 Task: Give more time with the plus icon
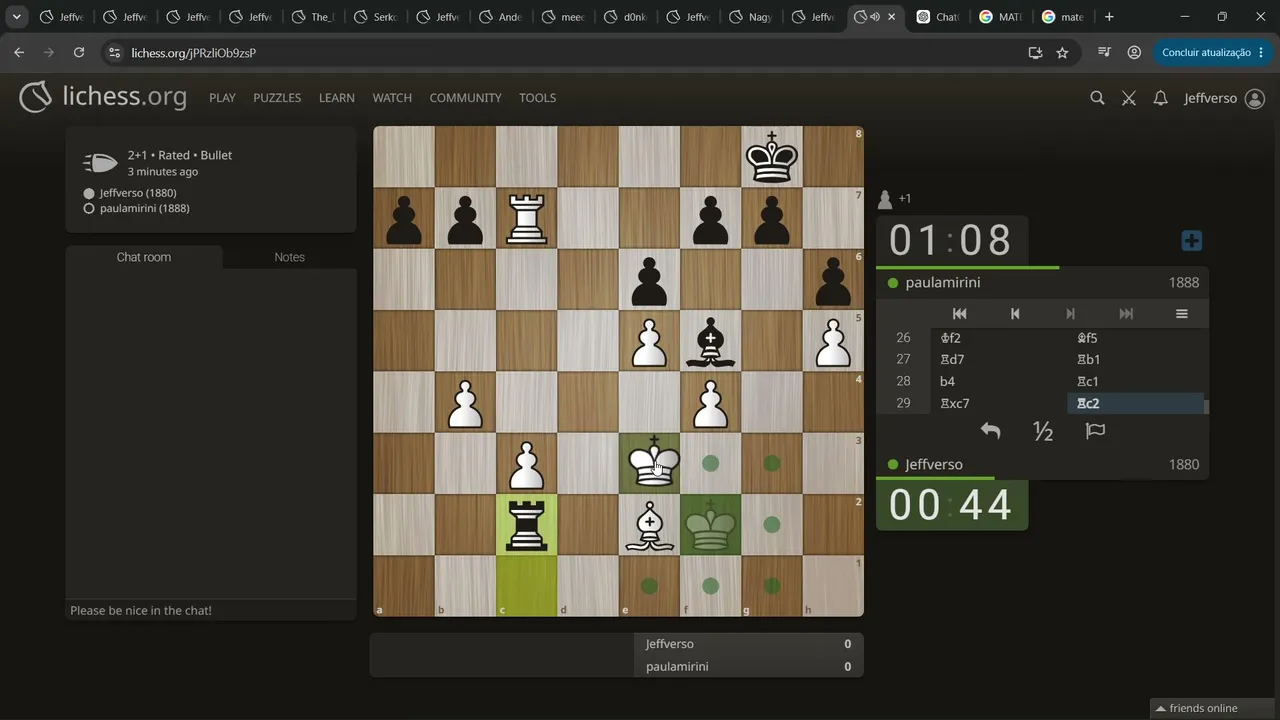(x=1191, y=241)
